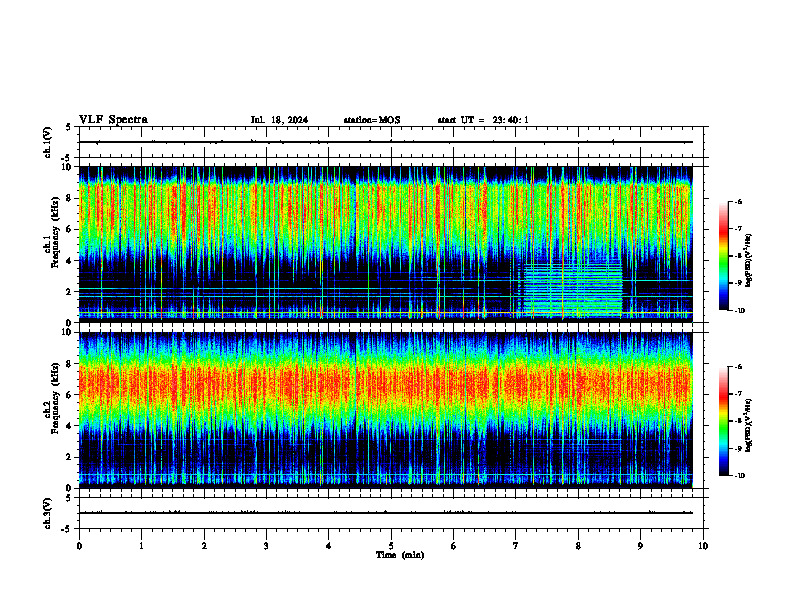Click the ch.2 color scale bar
This screenshot has width=792, height=612.
pos(724,421)
